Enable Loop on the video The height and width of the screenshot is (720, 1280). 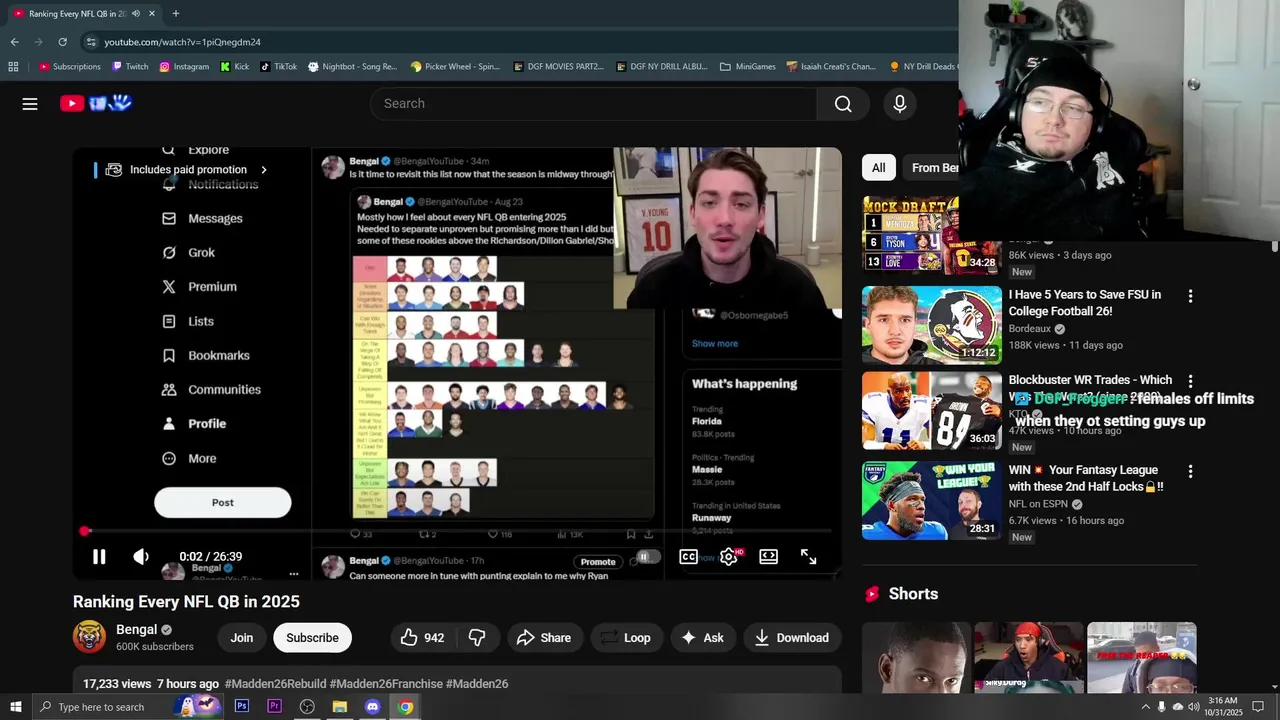(x=626, y=638)
